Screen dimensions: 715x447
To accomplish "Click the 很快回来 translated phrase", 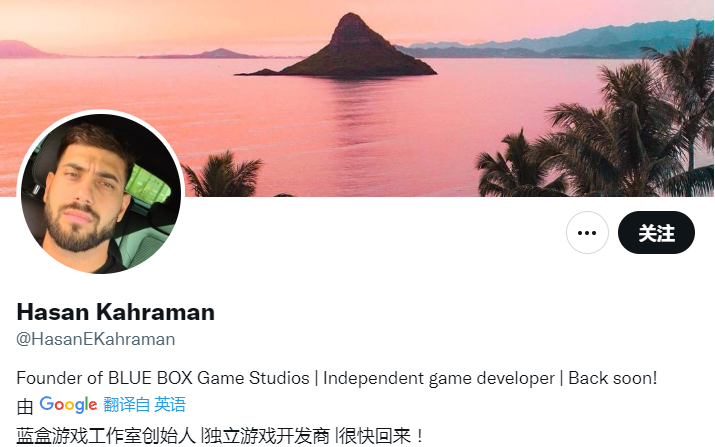I will point(375,436).
